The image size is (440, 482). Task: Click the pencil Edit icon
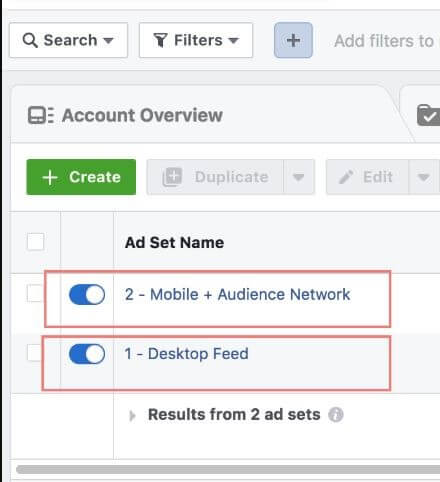coord(346,177)
